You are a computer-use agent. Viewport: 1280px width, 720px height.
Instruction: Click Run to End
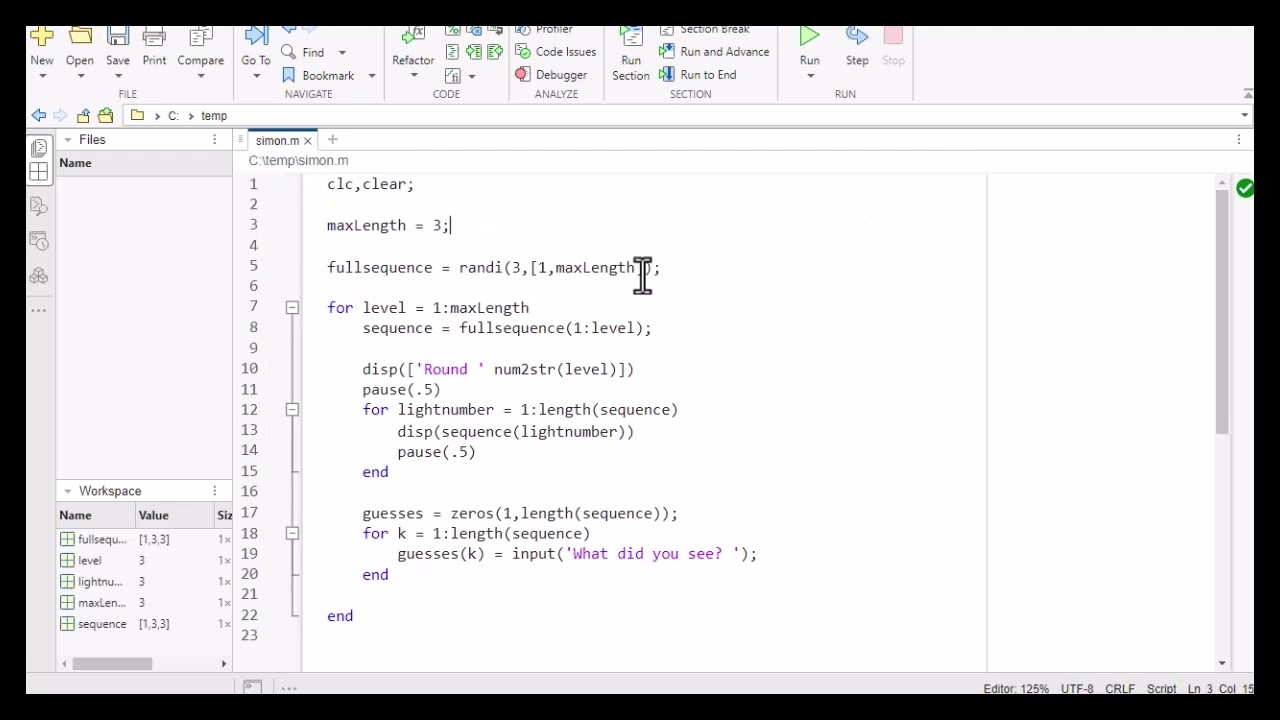(x=698, y=75)
